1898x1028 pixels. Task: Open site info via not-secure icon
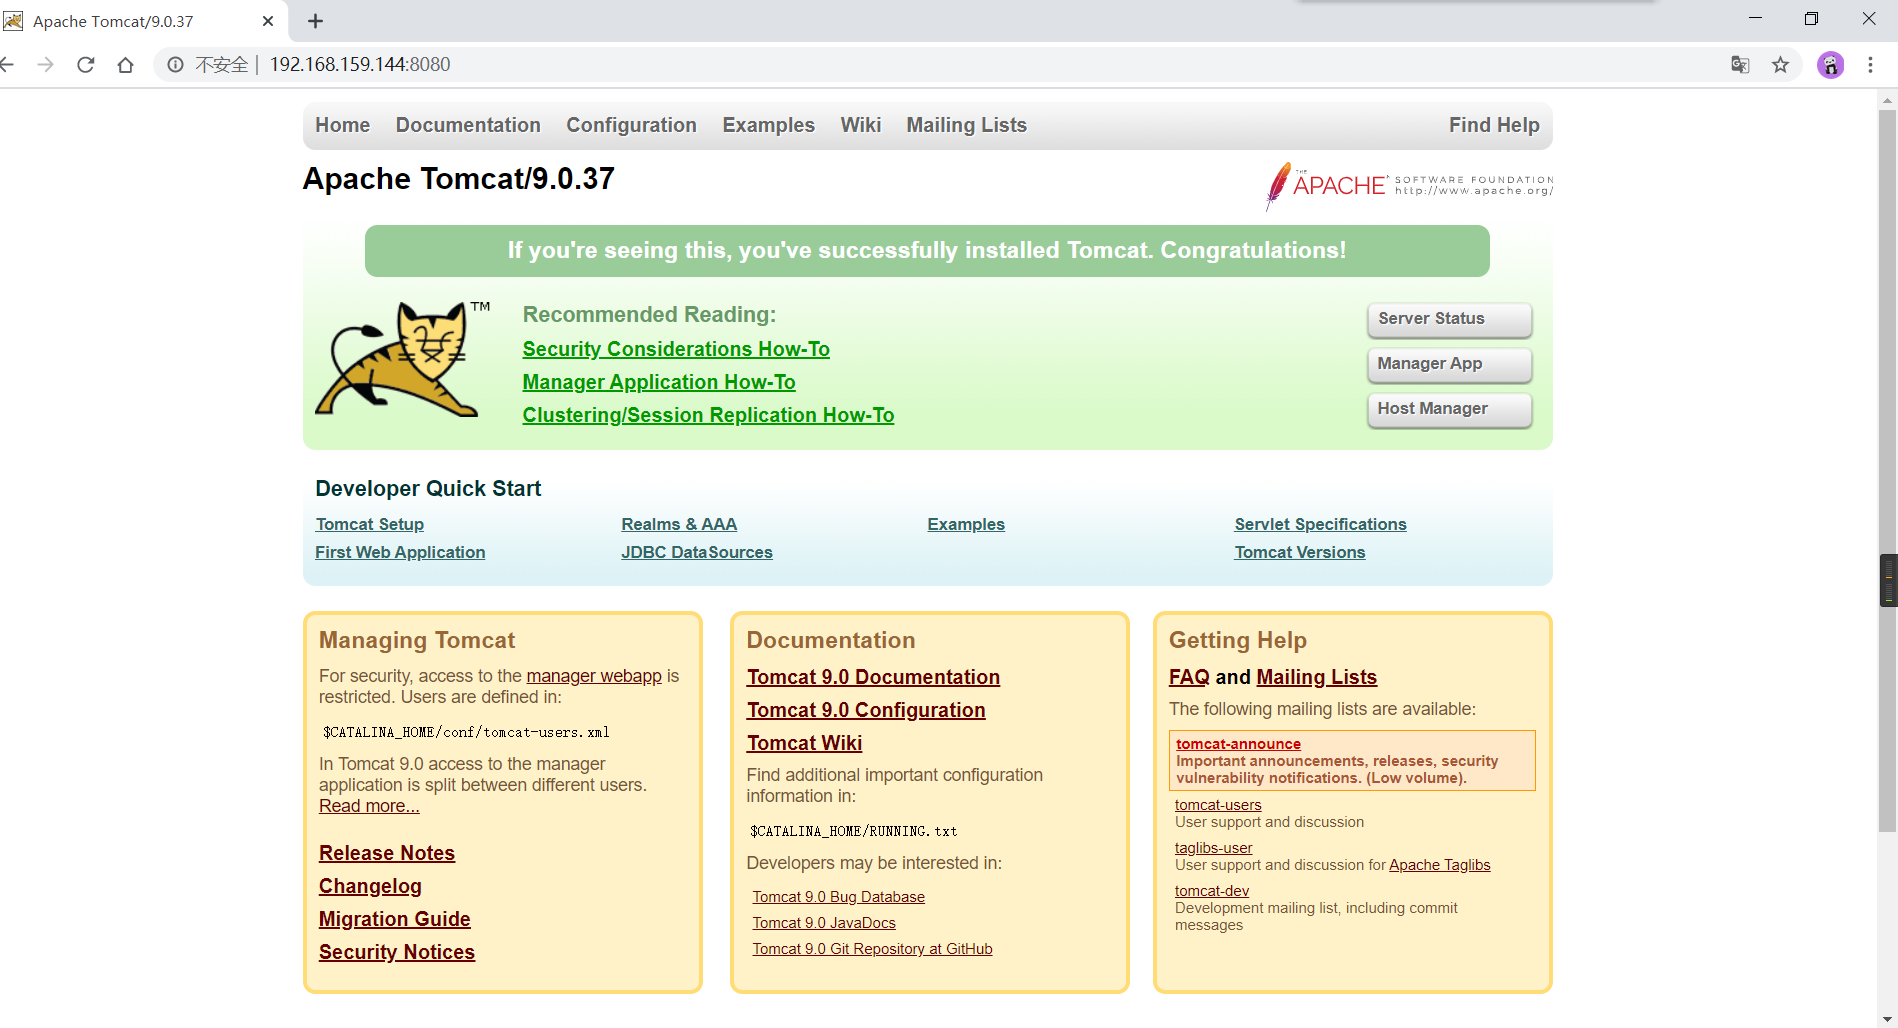point(175,65)
